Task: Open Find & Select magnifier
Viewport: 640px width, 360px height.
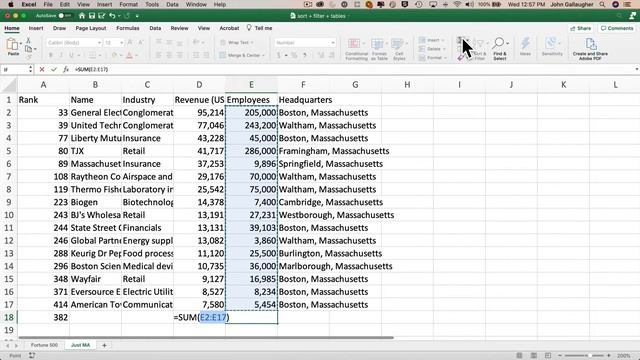Action: (500, 49)
